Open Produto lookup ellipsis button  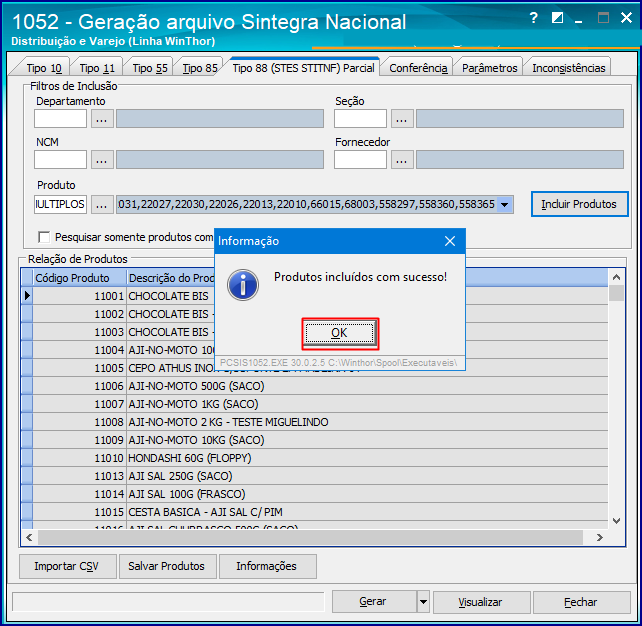(102, 204)
